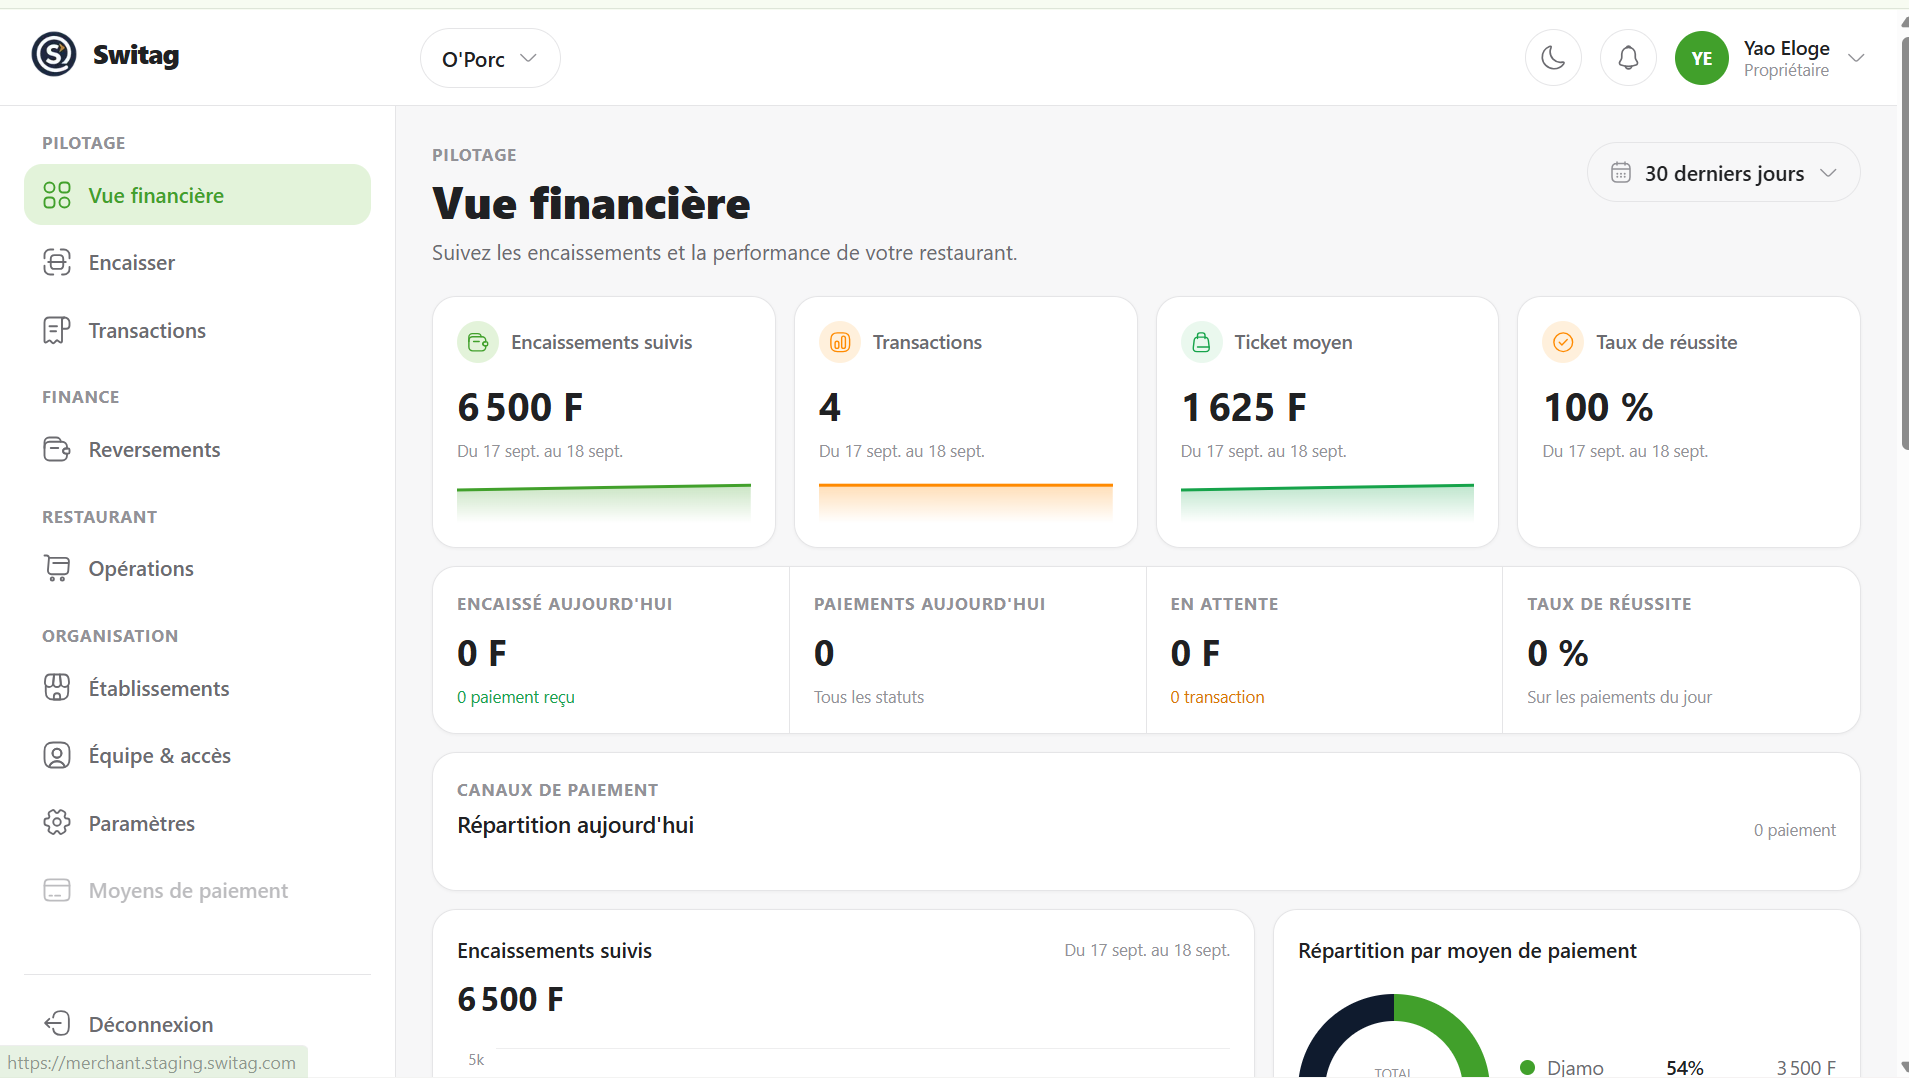
Task: Click the Transactions card chart icon
Action: point(840,342)
